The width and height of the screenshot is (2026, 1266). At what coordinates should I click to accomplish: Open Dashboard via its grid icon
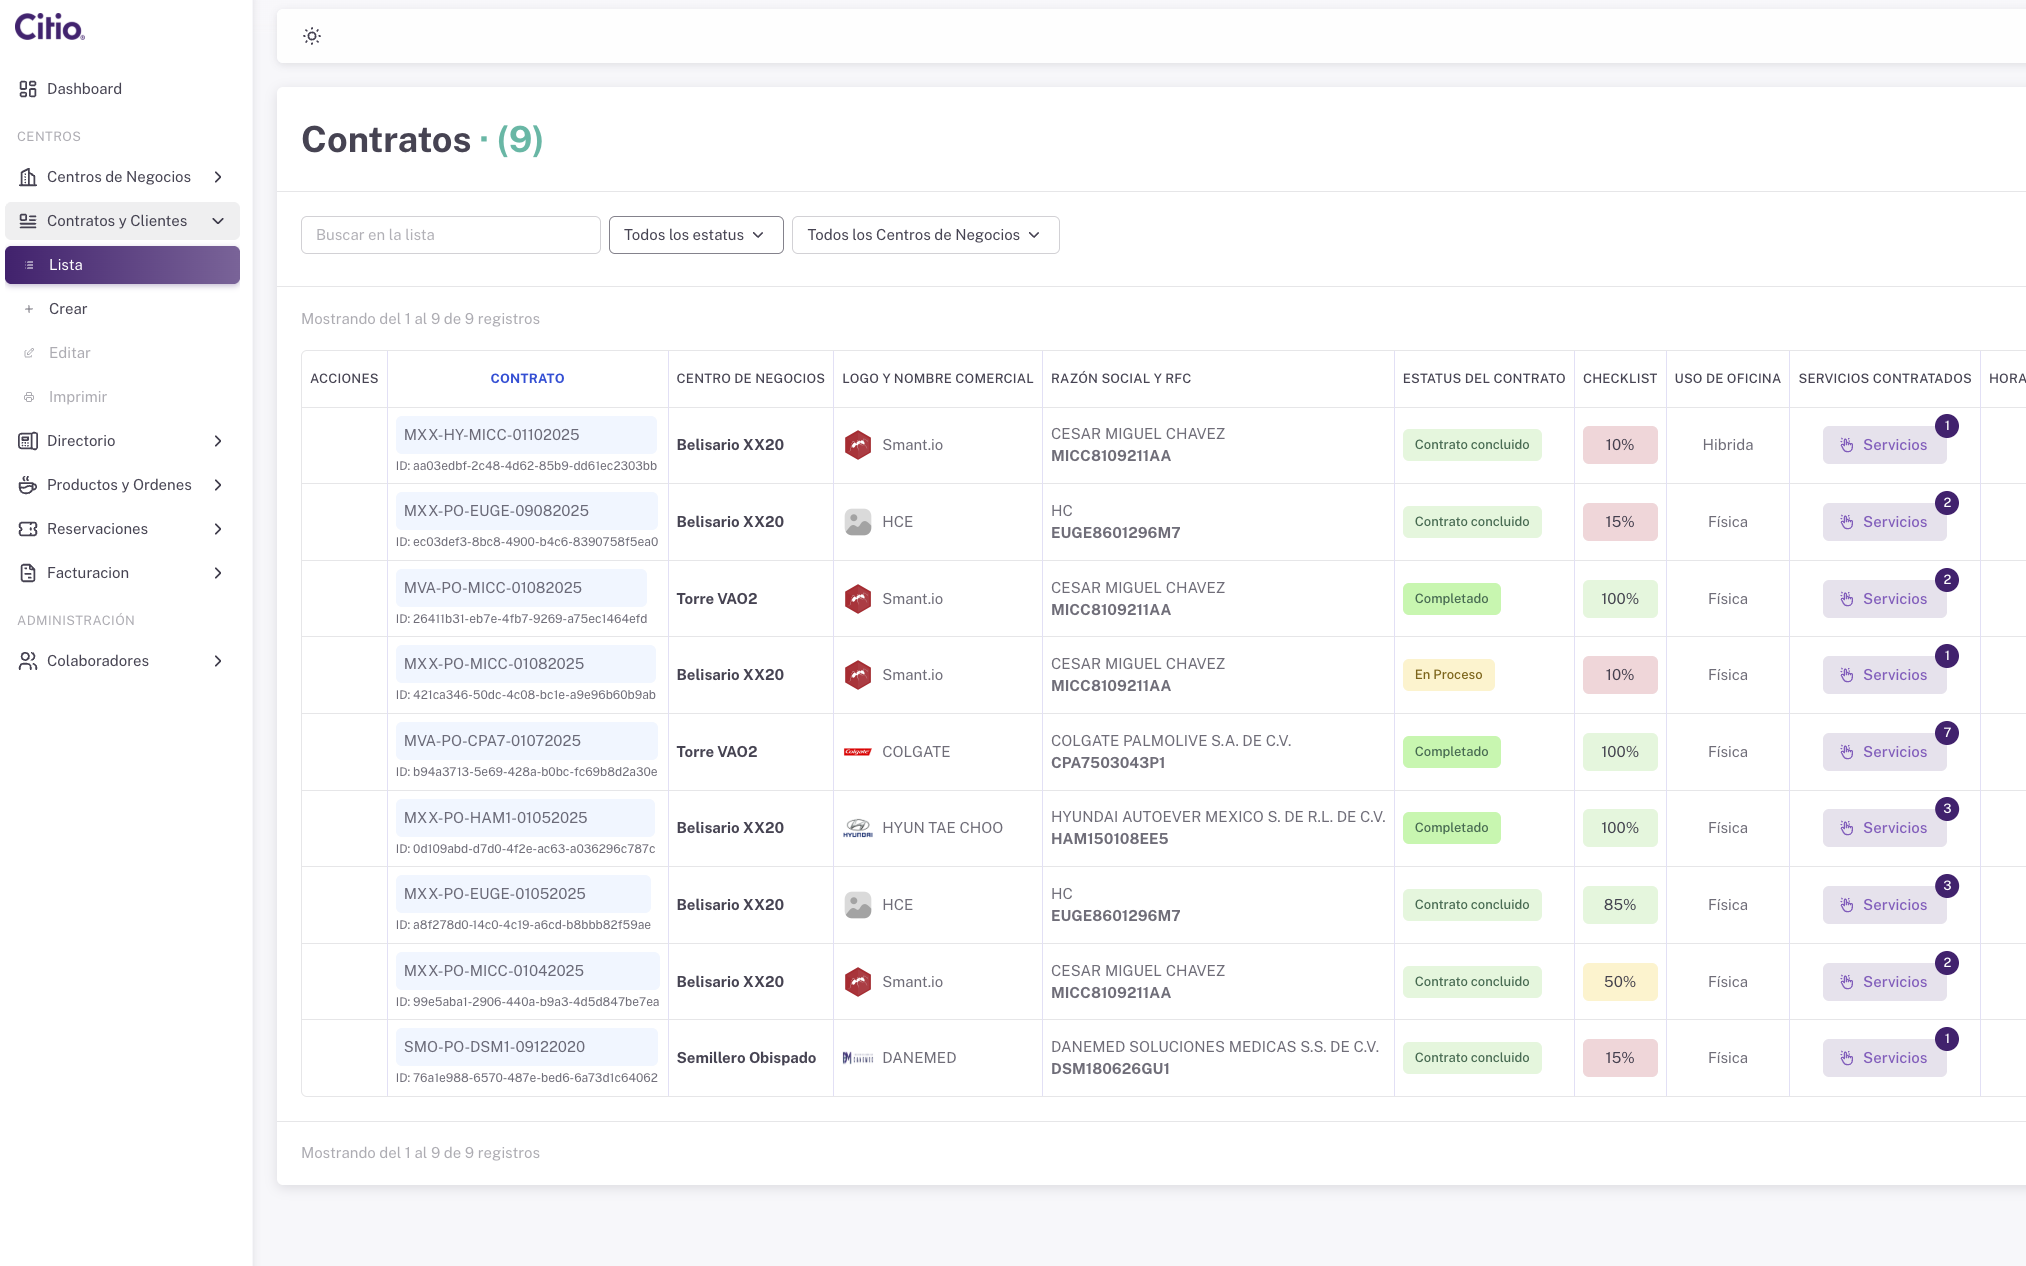click(28, 89)
